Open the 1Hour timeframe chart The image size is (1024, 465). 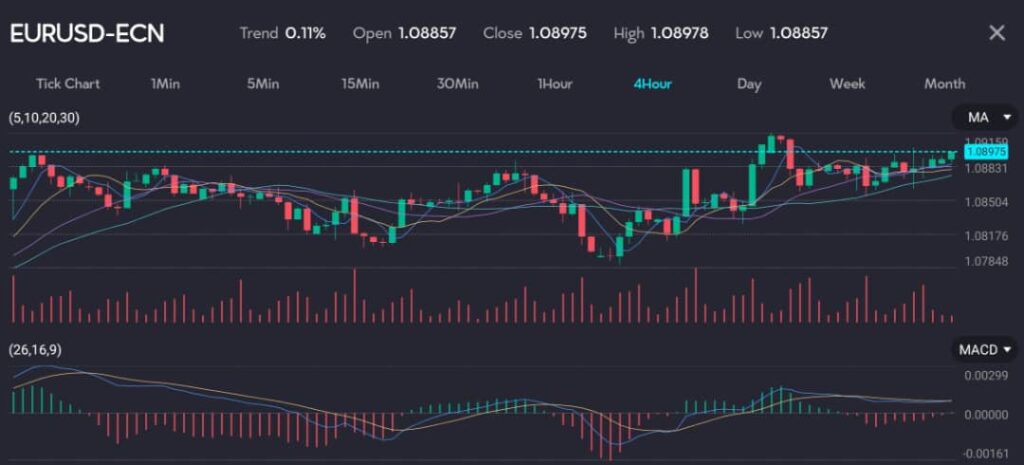click(554, 83)
